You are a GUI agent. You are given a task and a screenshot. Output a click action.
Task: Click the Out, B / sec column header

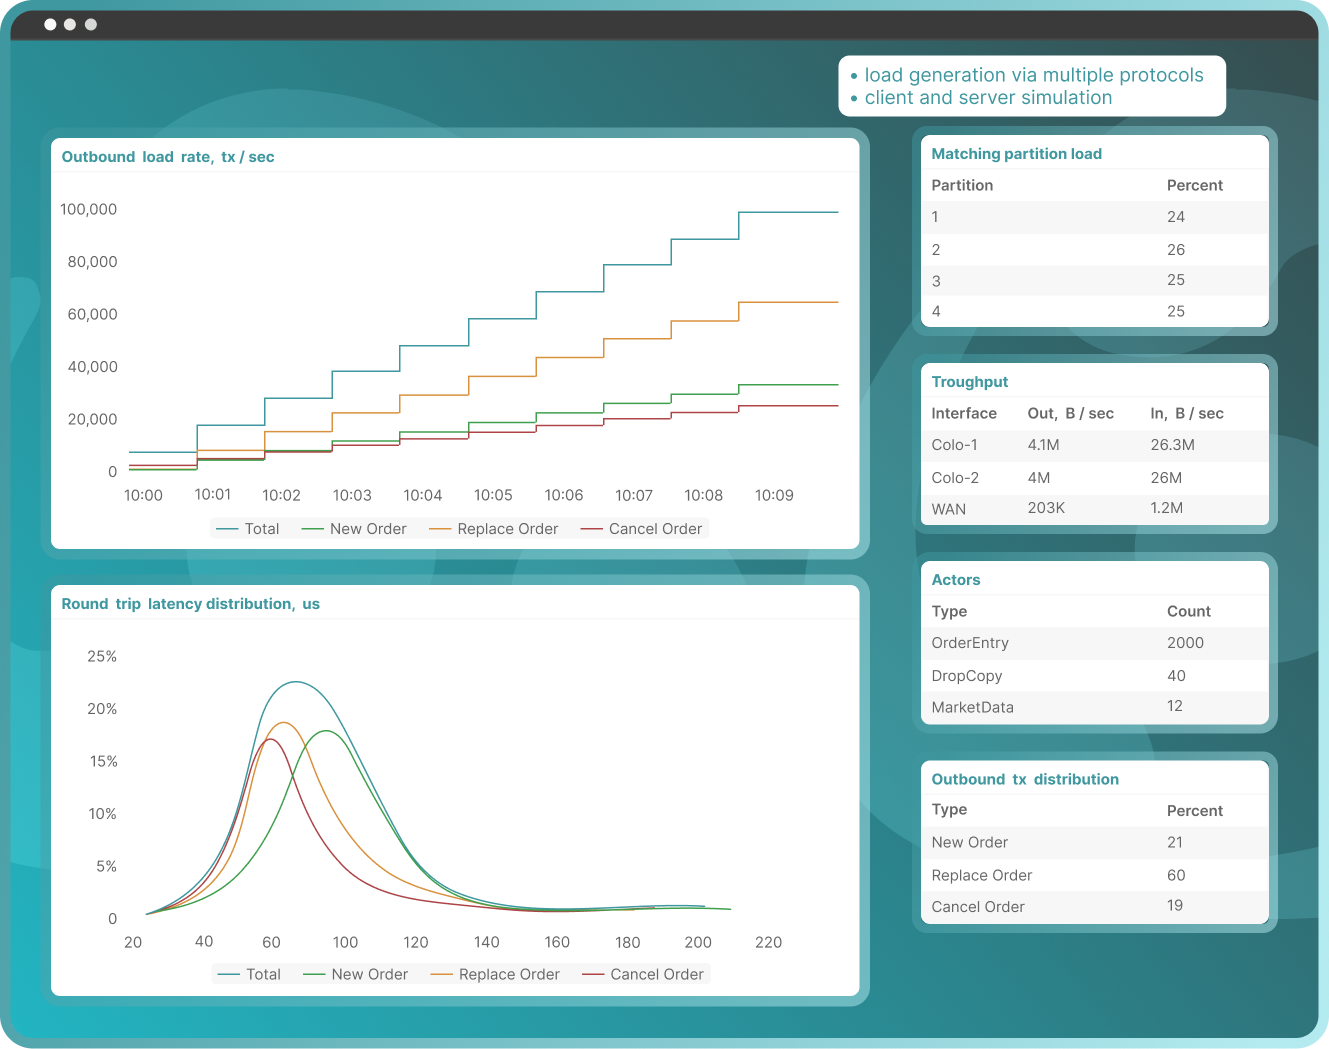point(1070,413)
